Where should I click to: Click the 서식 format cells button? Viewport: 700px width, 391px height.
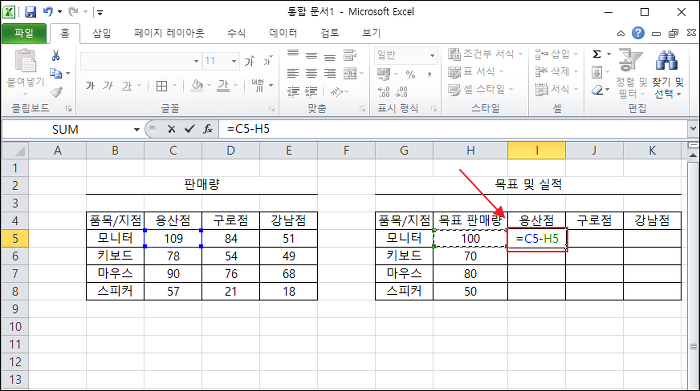pyautogui.click(x=556, y=89)
